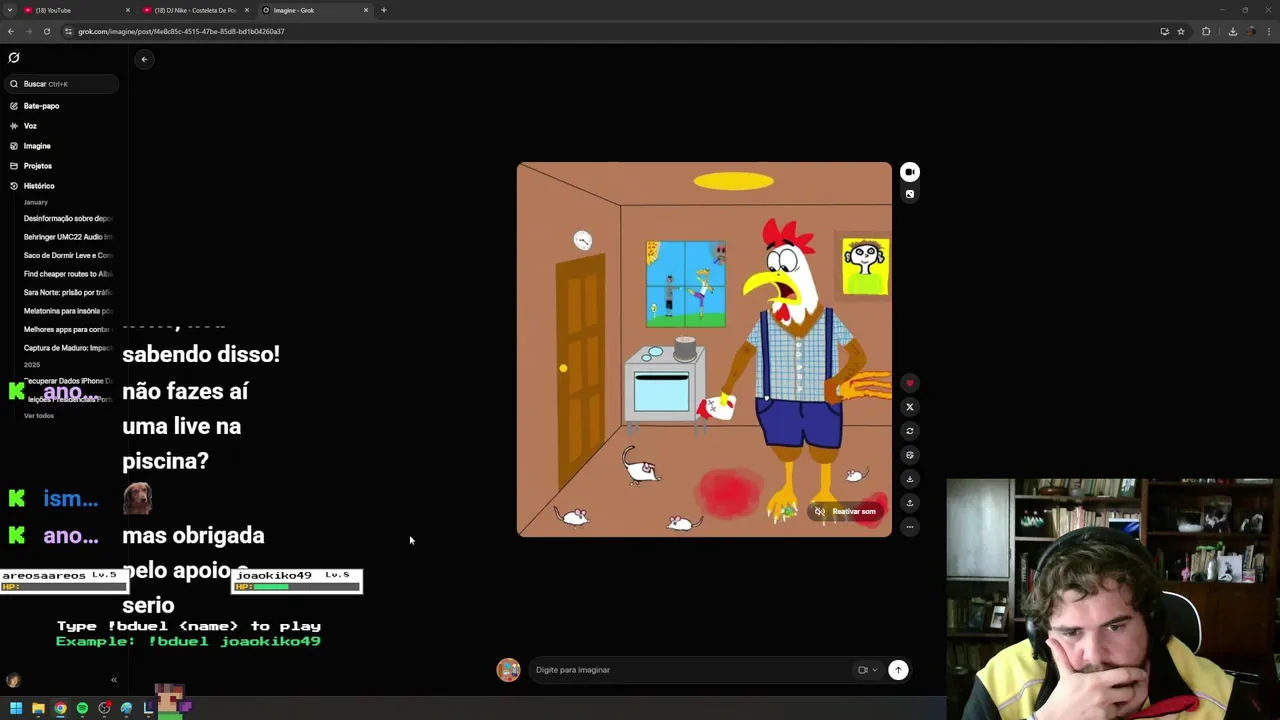This screenshot has height=720, width=1280.
Task: Click the generated rooster video
Action: coord(704,349)
